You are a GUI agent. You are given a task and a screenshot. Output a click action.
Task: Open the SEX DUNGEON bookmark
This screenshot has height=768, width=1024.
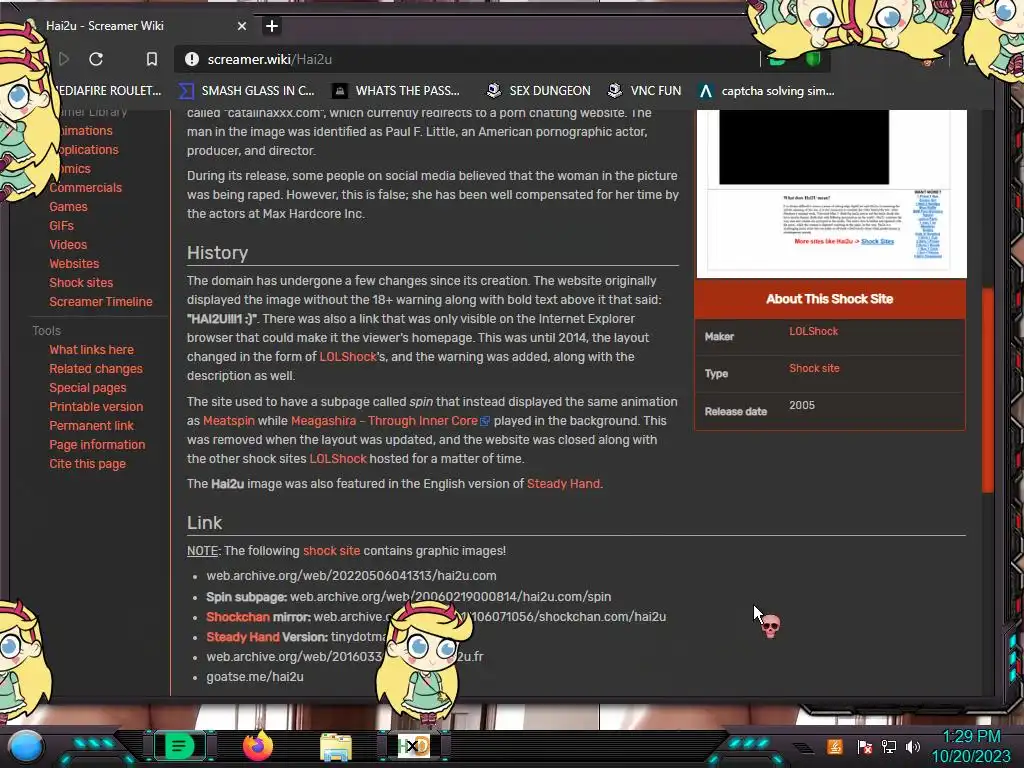tap(538, 91)
